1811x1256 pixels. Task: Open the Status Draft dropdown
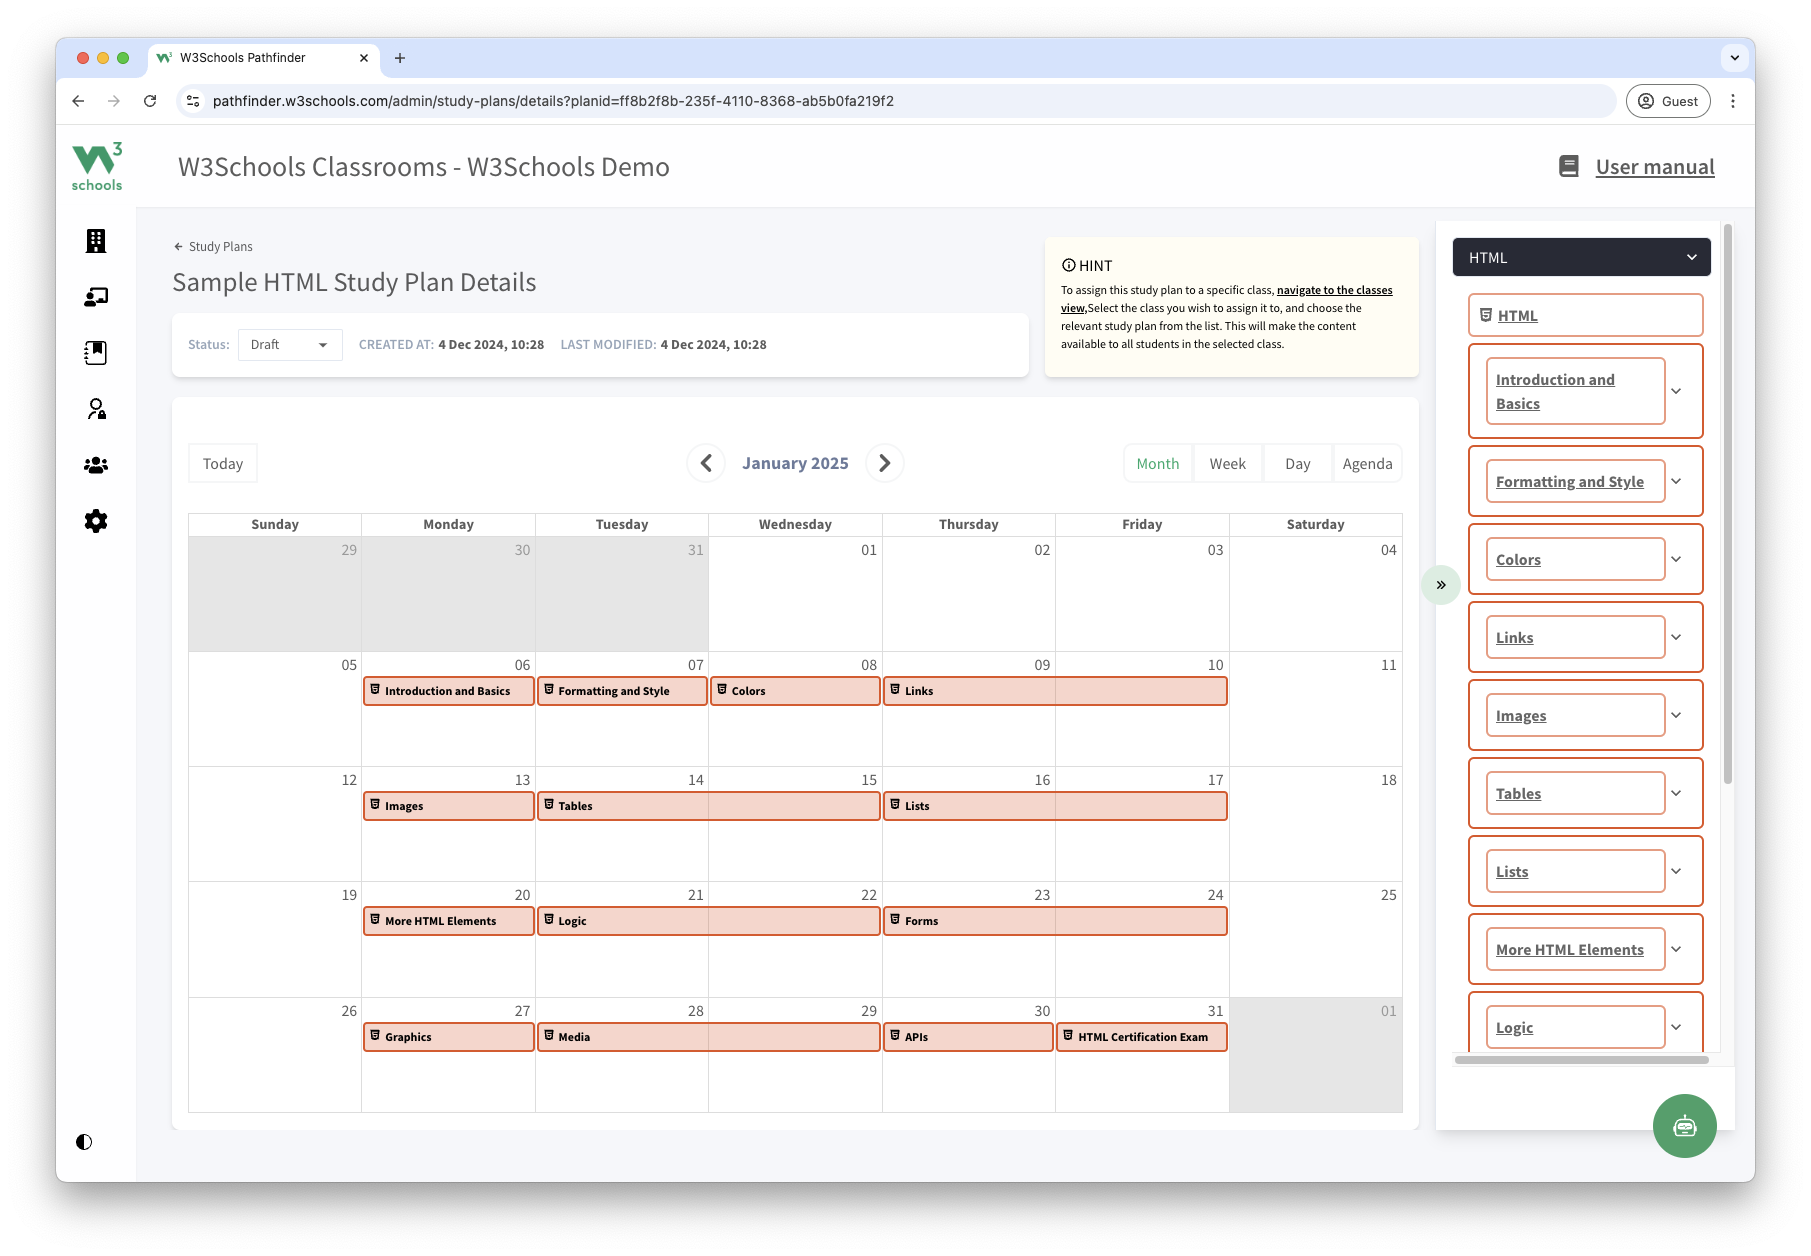click(x=290, y=345)
